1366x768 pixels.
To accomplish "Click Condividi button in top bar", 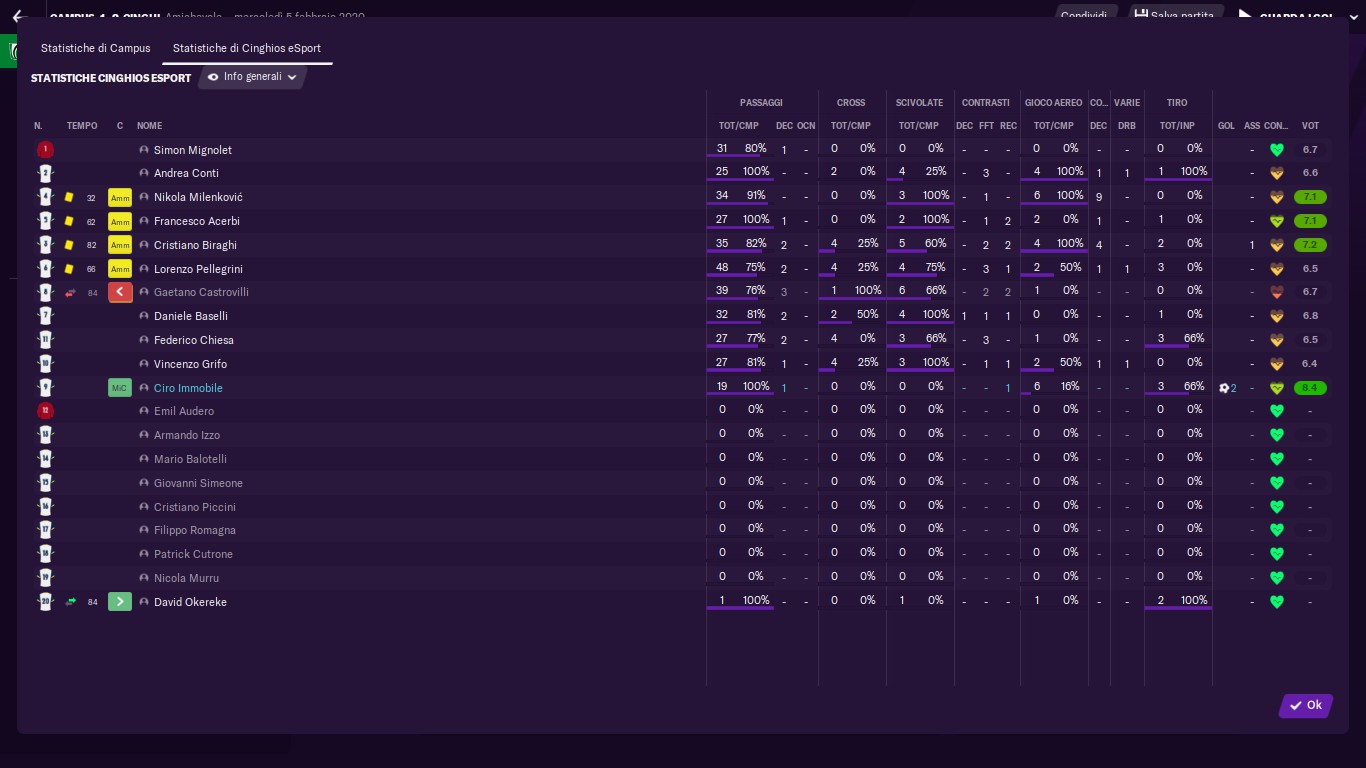I will point(1084,15).
